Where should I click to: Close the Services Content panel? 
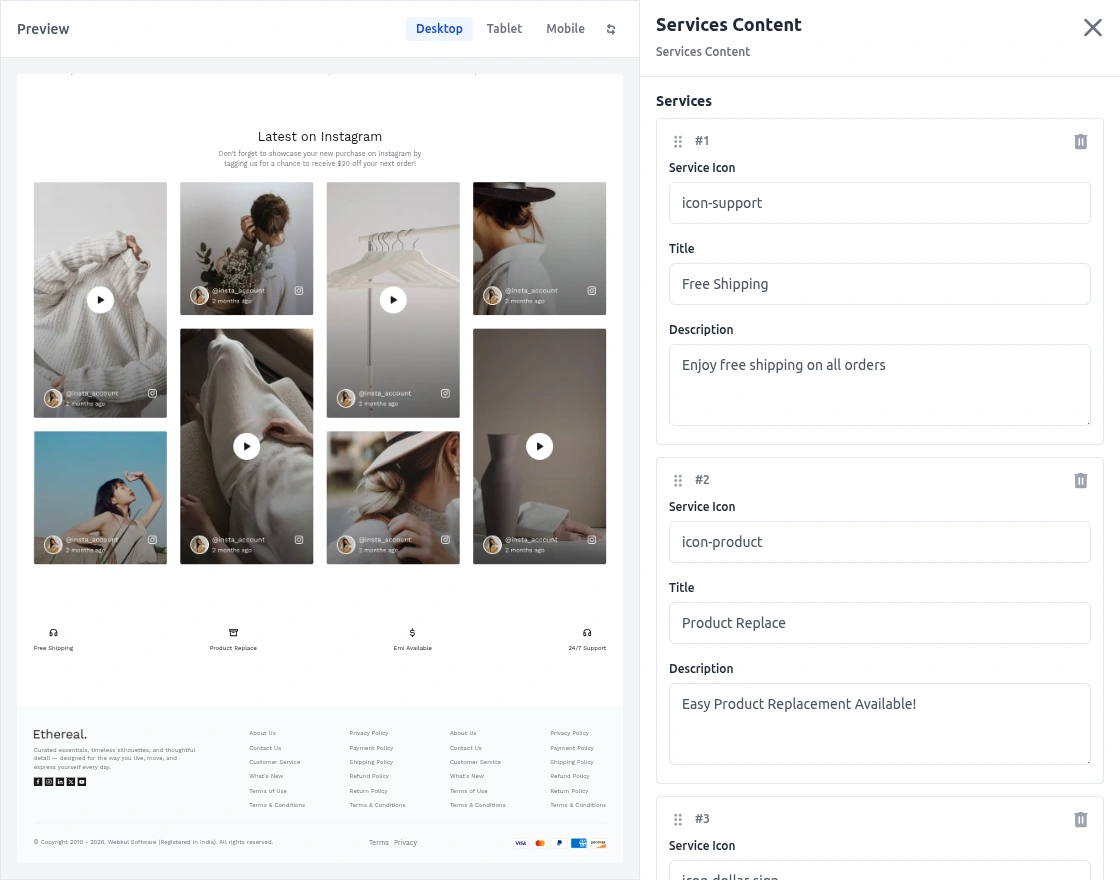[1092, 28]
